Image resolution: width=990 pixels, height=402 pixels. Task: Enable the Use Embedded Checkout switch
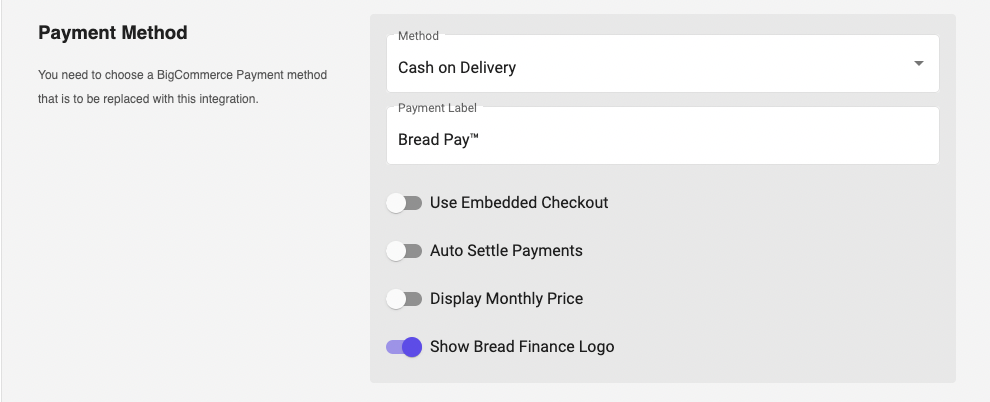pos(404,203)
